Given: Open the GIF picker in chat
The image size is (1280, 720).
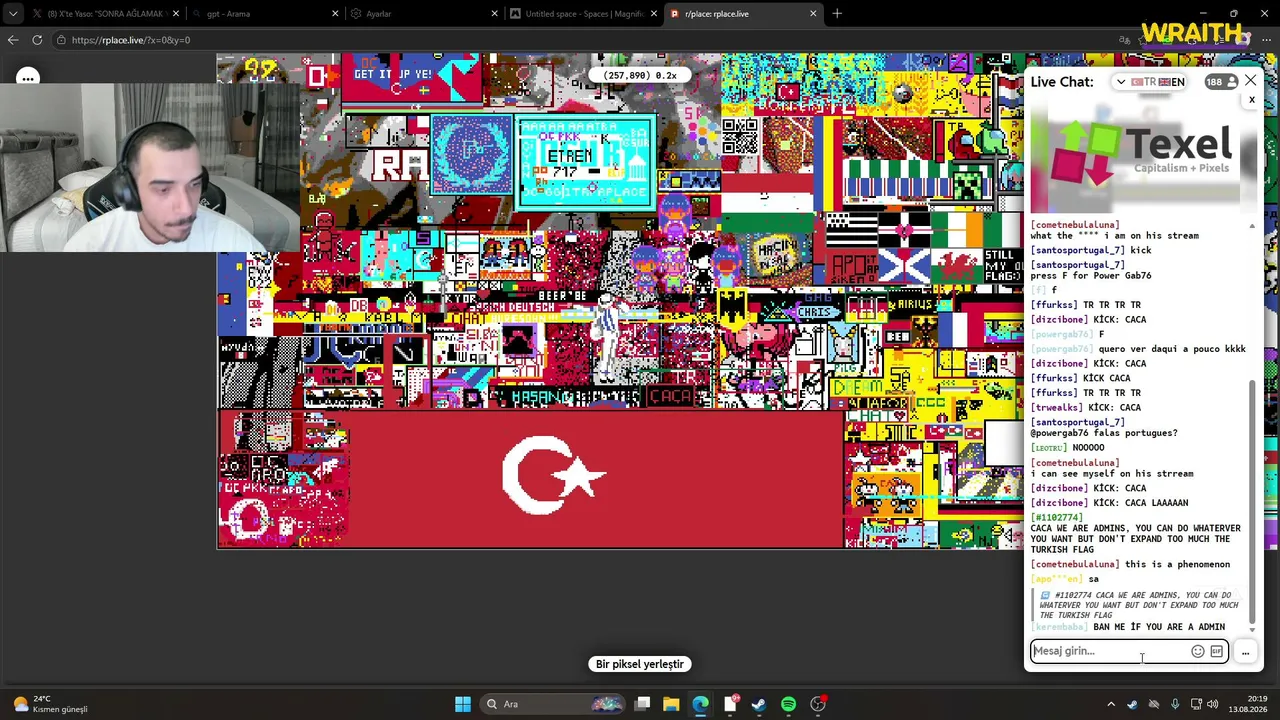Looking at the screenshot, I should [x=1216, y=652].
